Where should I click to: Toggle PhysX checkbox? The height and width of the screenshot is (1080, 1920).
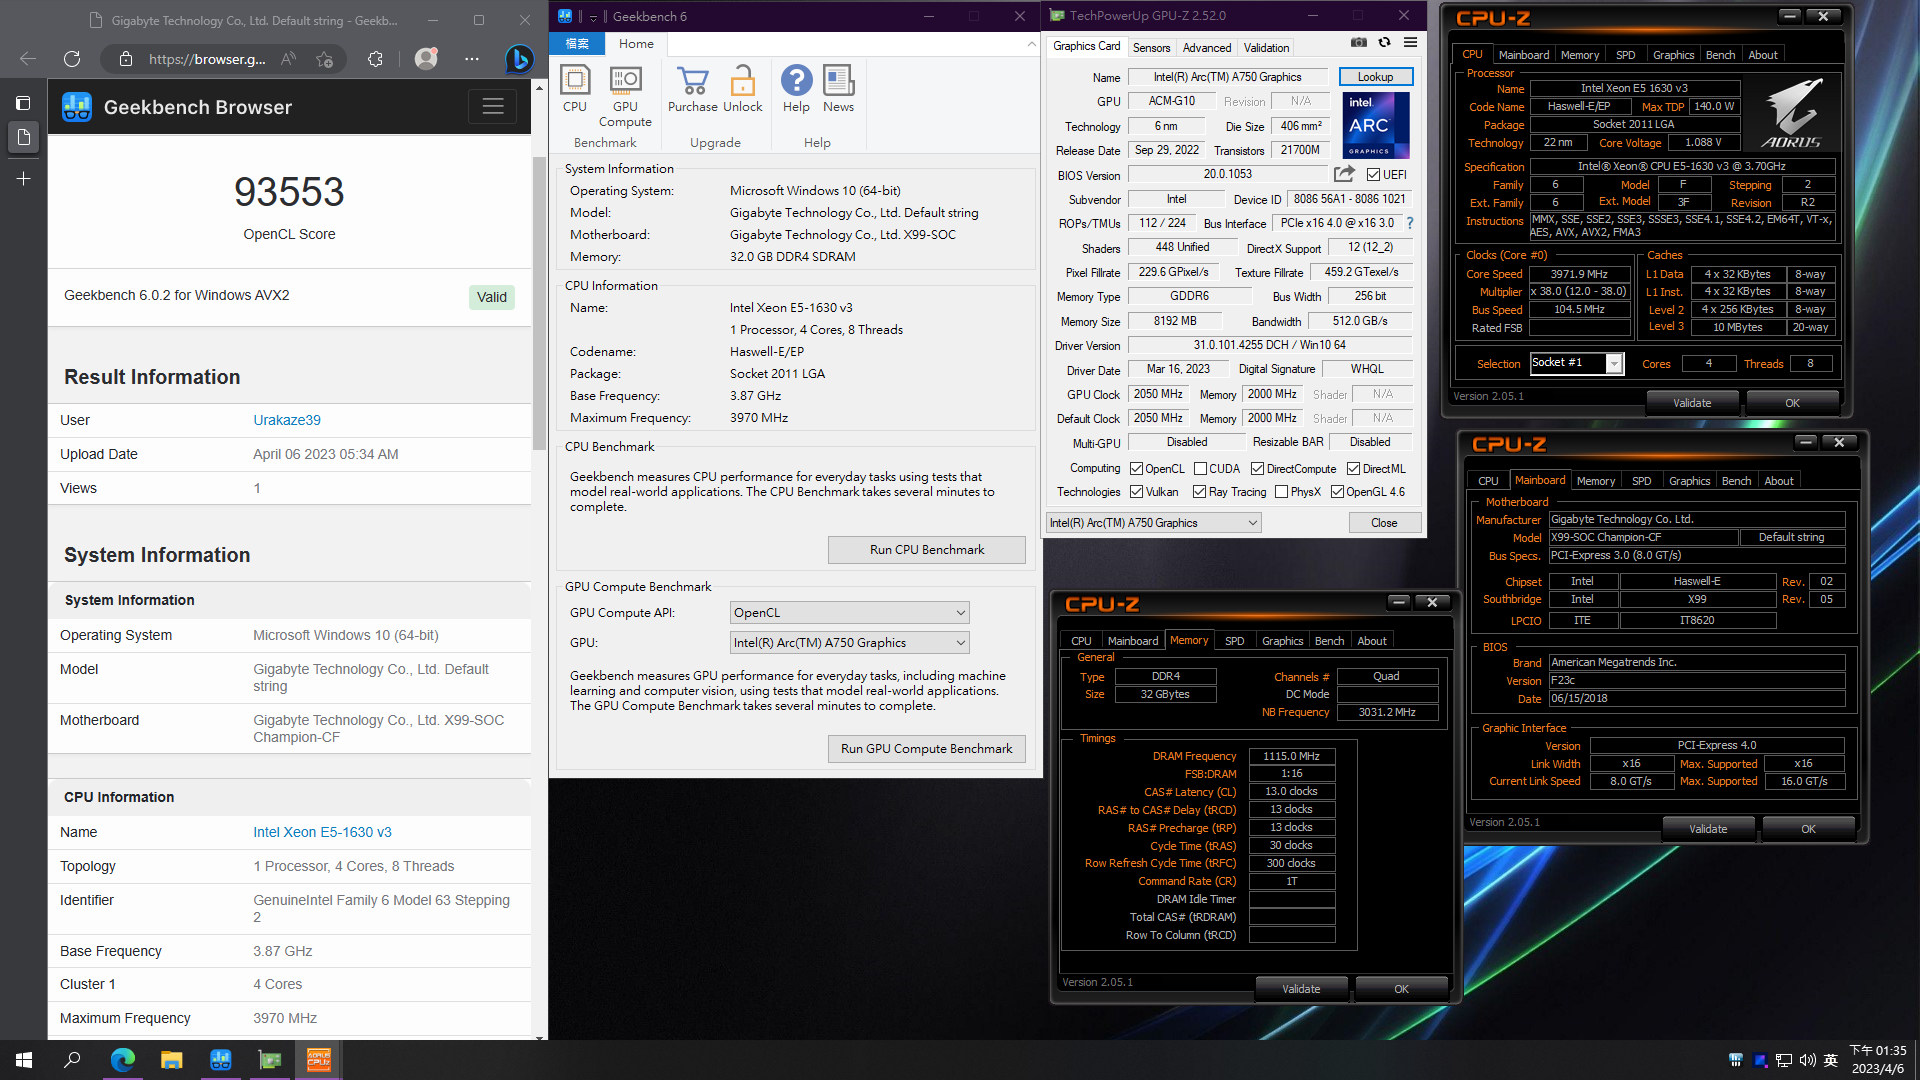[x=1281, y=492]
